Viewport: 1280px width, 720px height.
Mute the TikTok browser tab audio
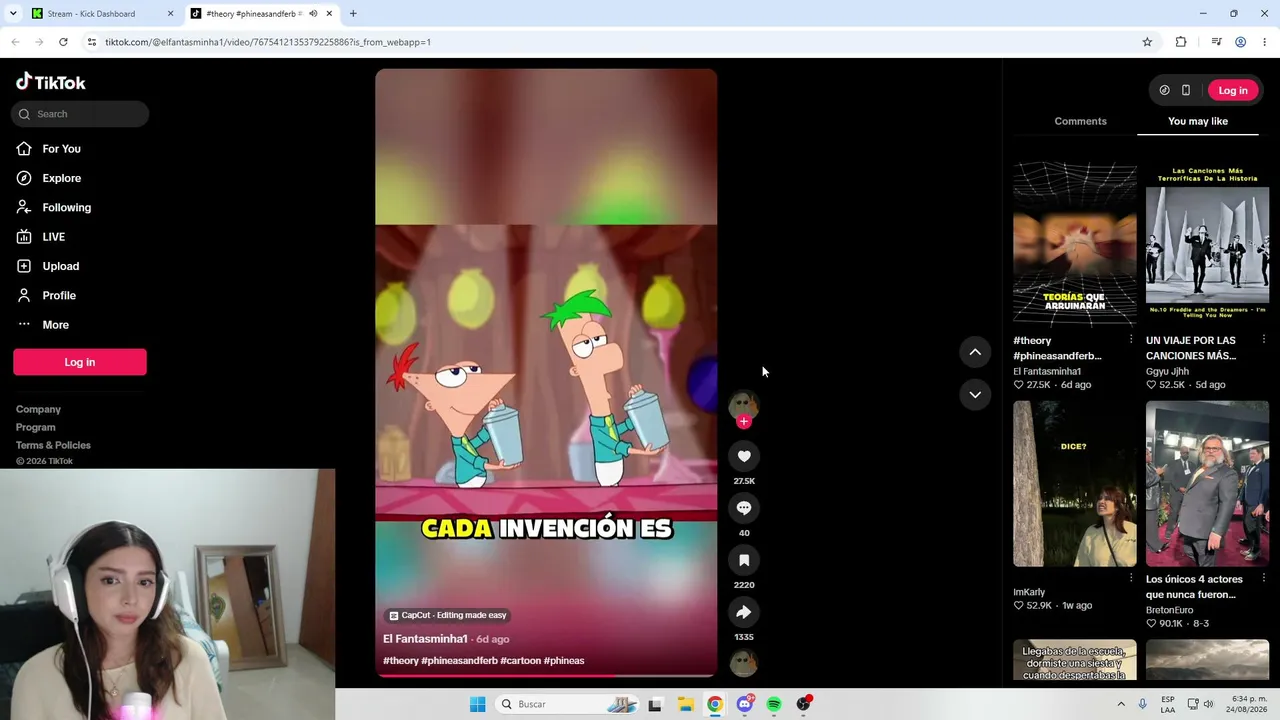[x=313, y=14]
